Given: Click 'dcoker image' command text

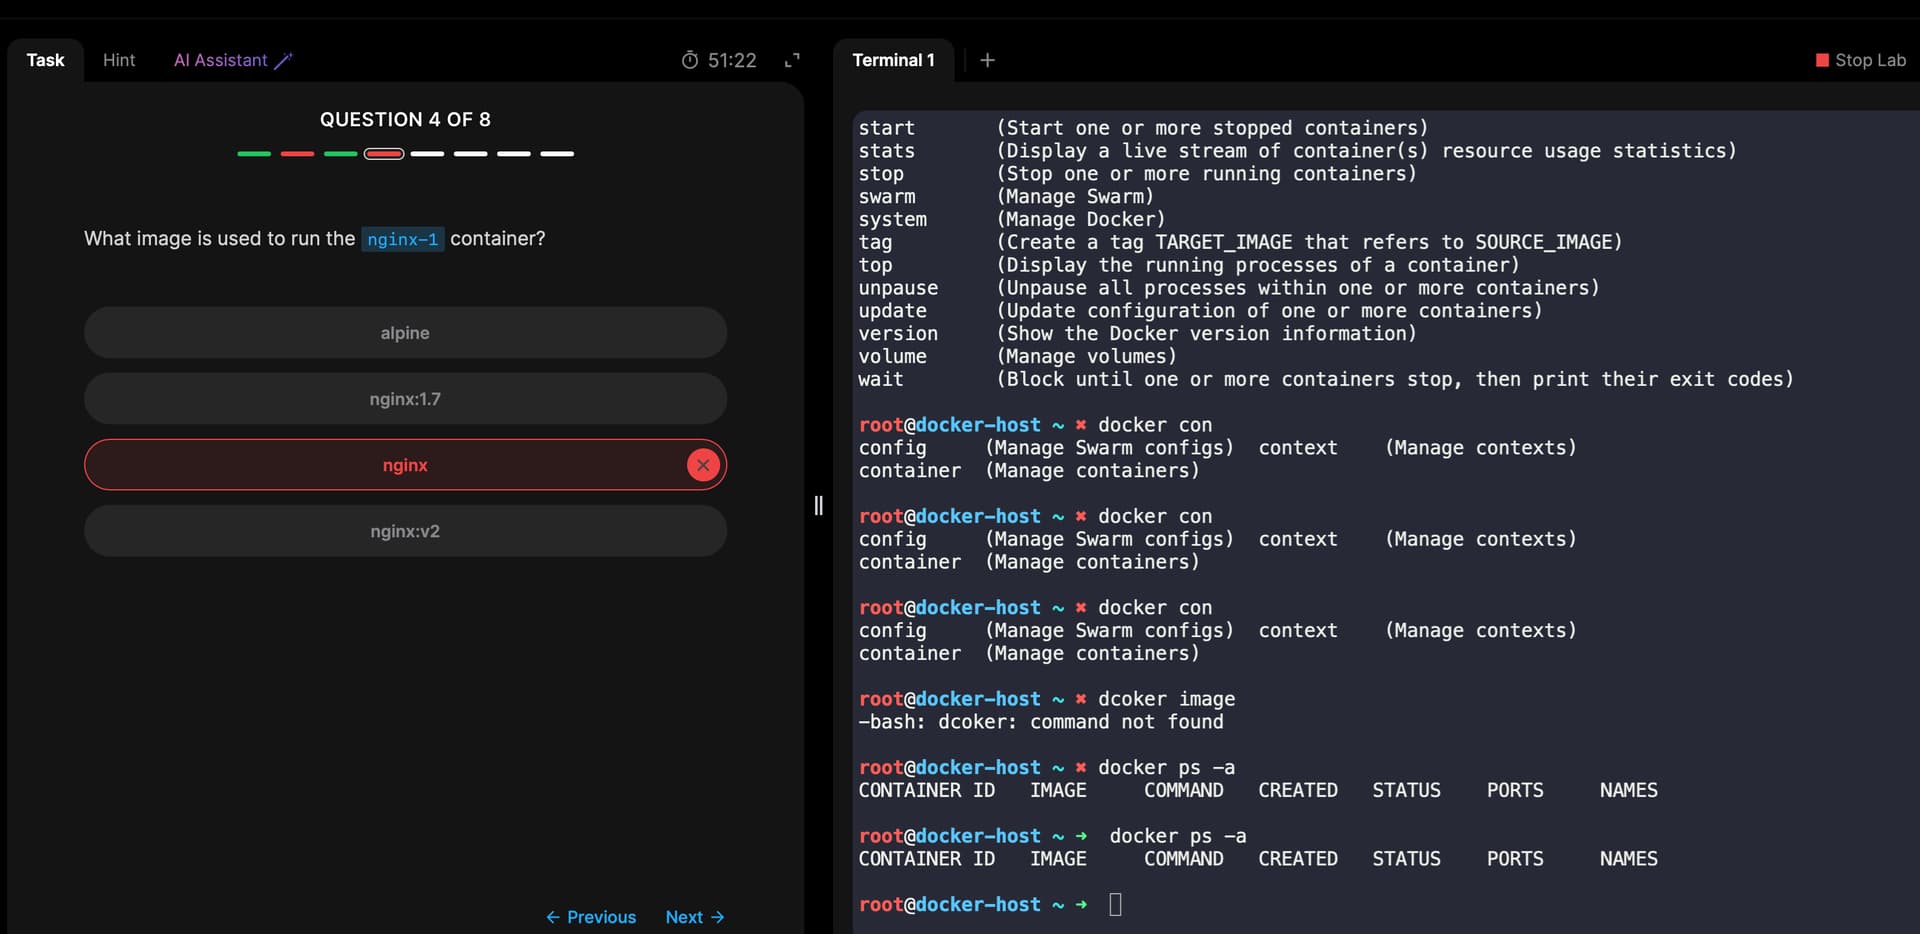Looking at the screenshot, I should (1166, 699).
